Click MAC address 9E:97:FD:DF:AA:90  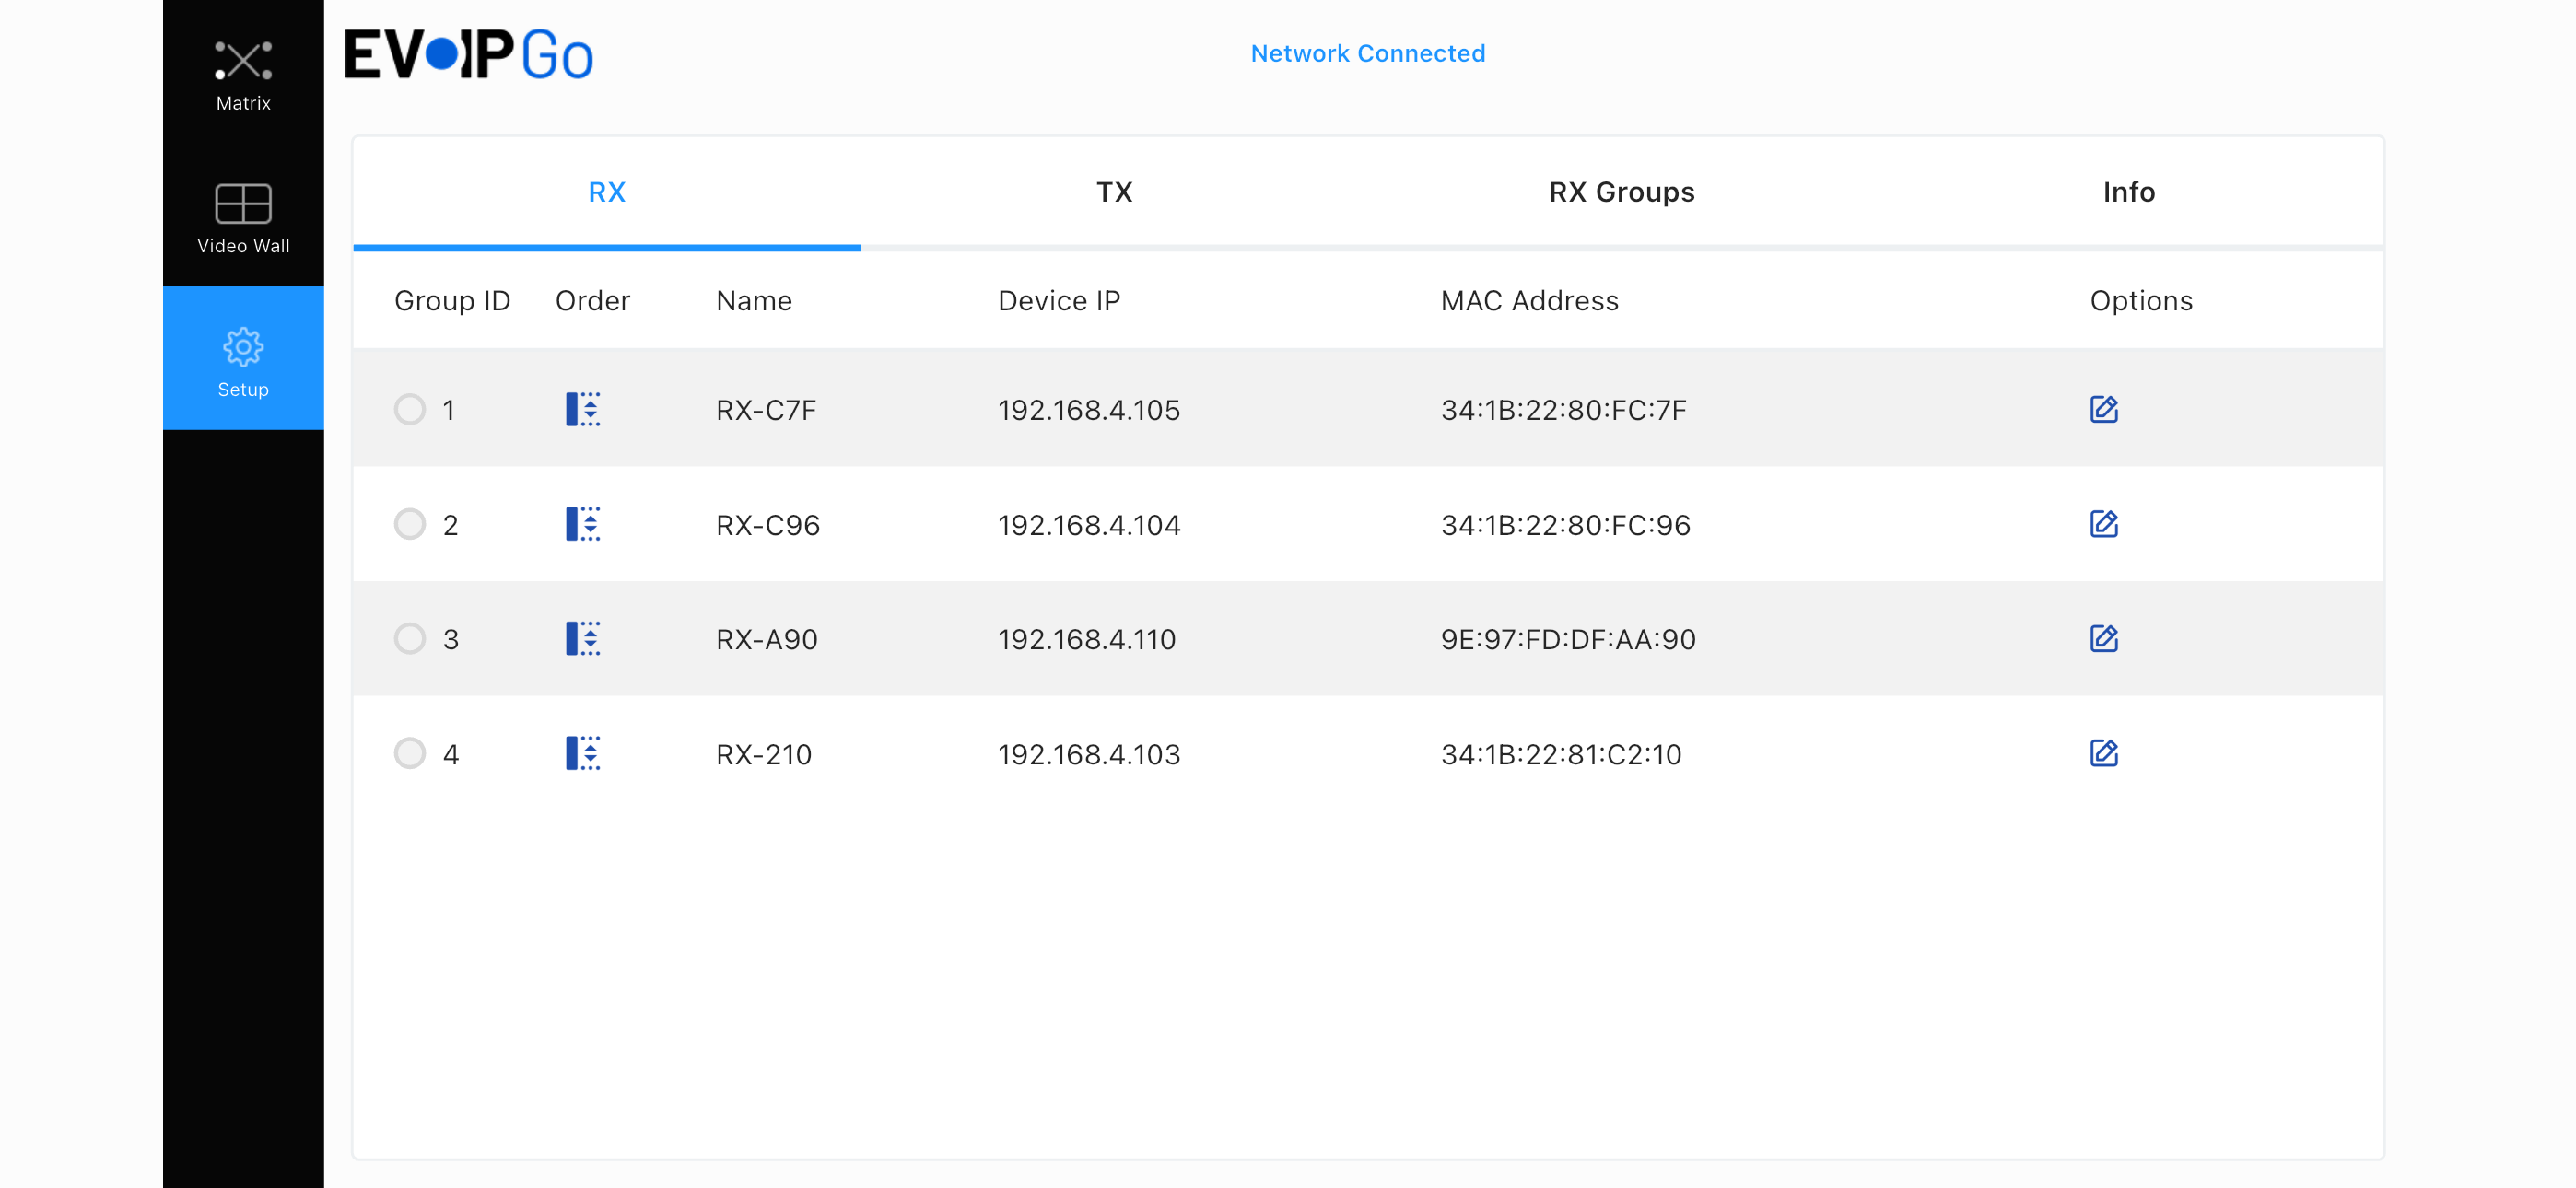click(1568, 639)
